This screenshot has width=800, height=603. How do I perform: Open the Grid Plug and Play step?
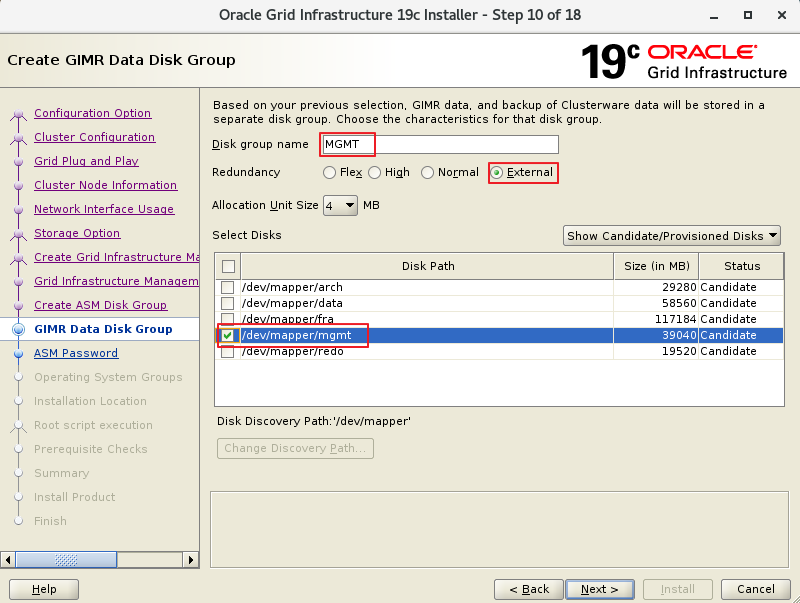coord(86,161)
